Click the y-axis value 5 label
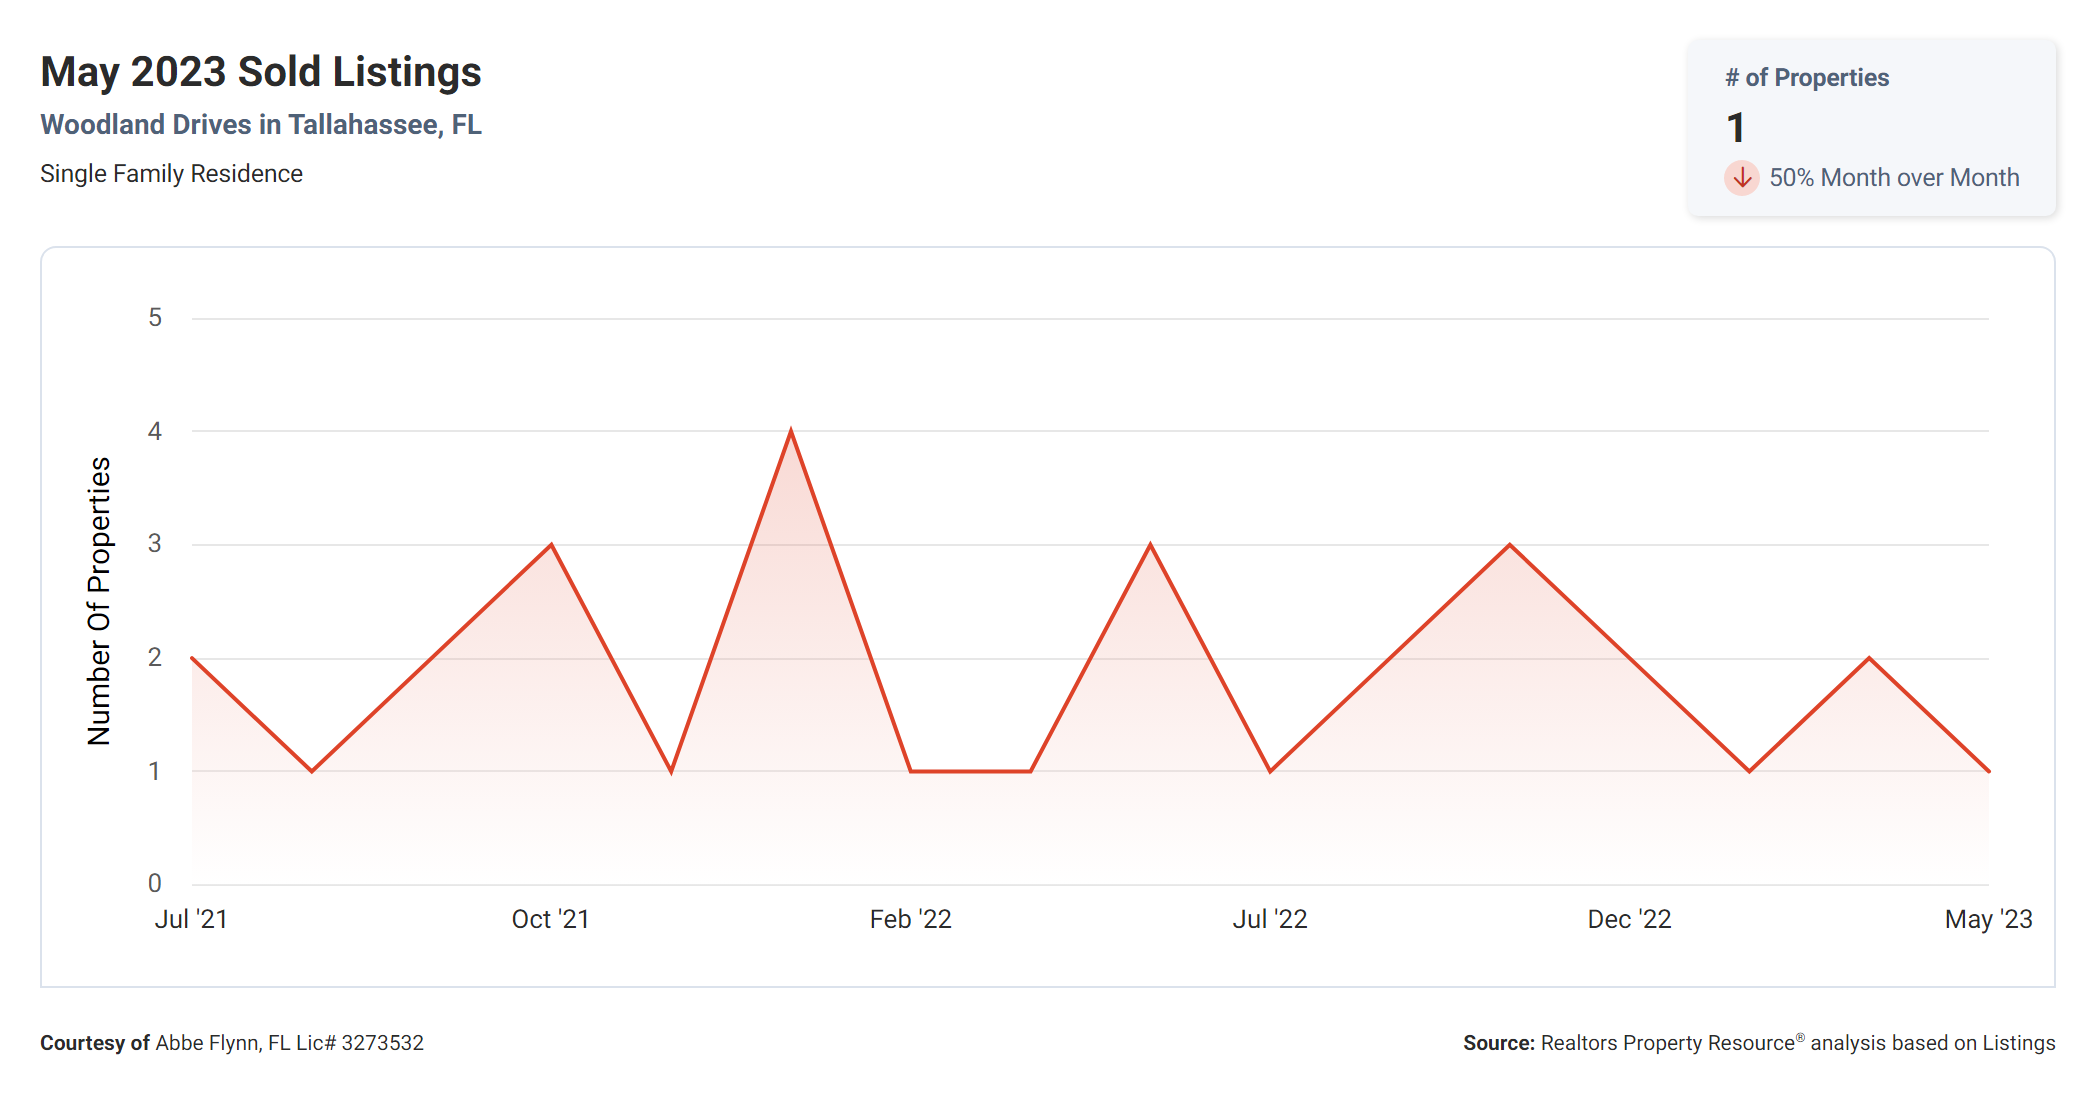The width and height of the screenshot is (2096, 1100). pyautogui.click(x=155, y=318)
